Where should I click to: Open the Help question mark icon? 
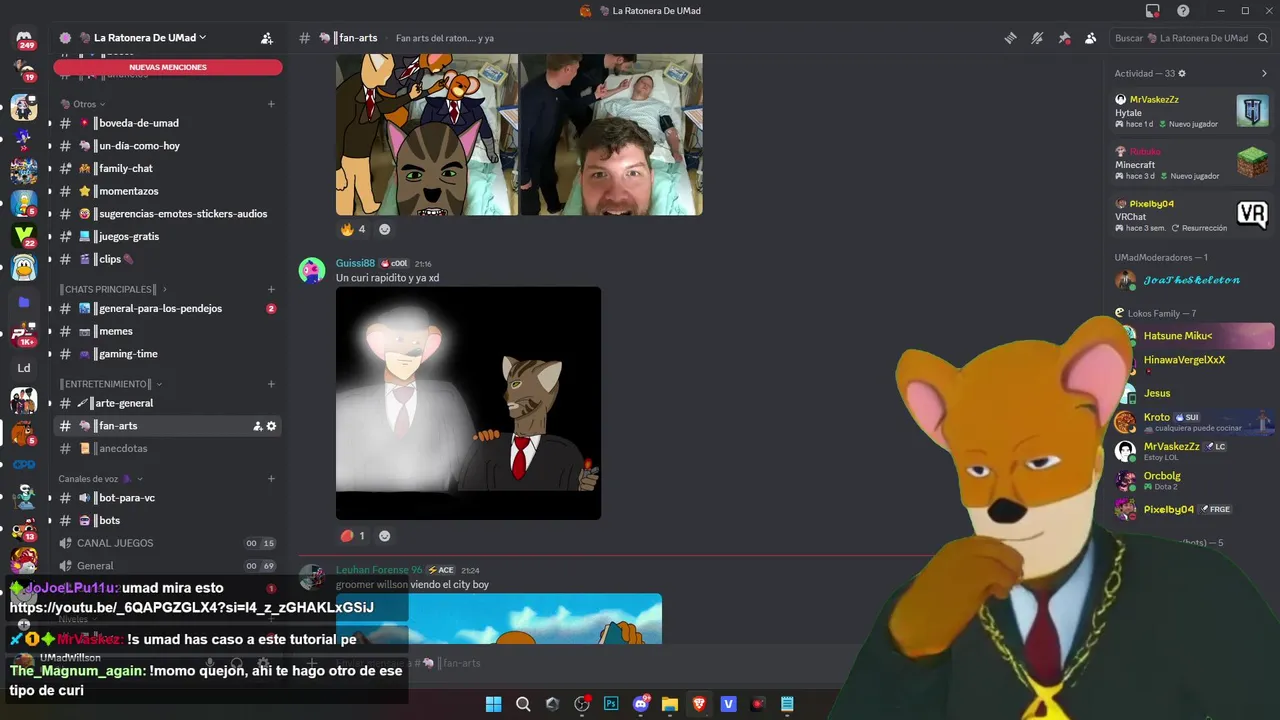(x=1183, y=11)
